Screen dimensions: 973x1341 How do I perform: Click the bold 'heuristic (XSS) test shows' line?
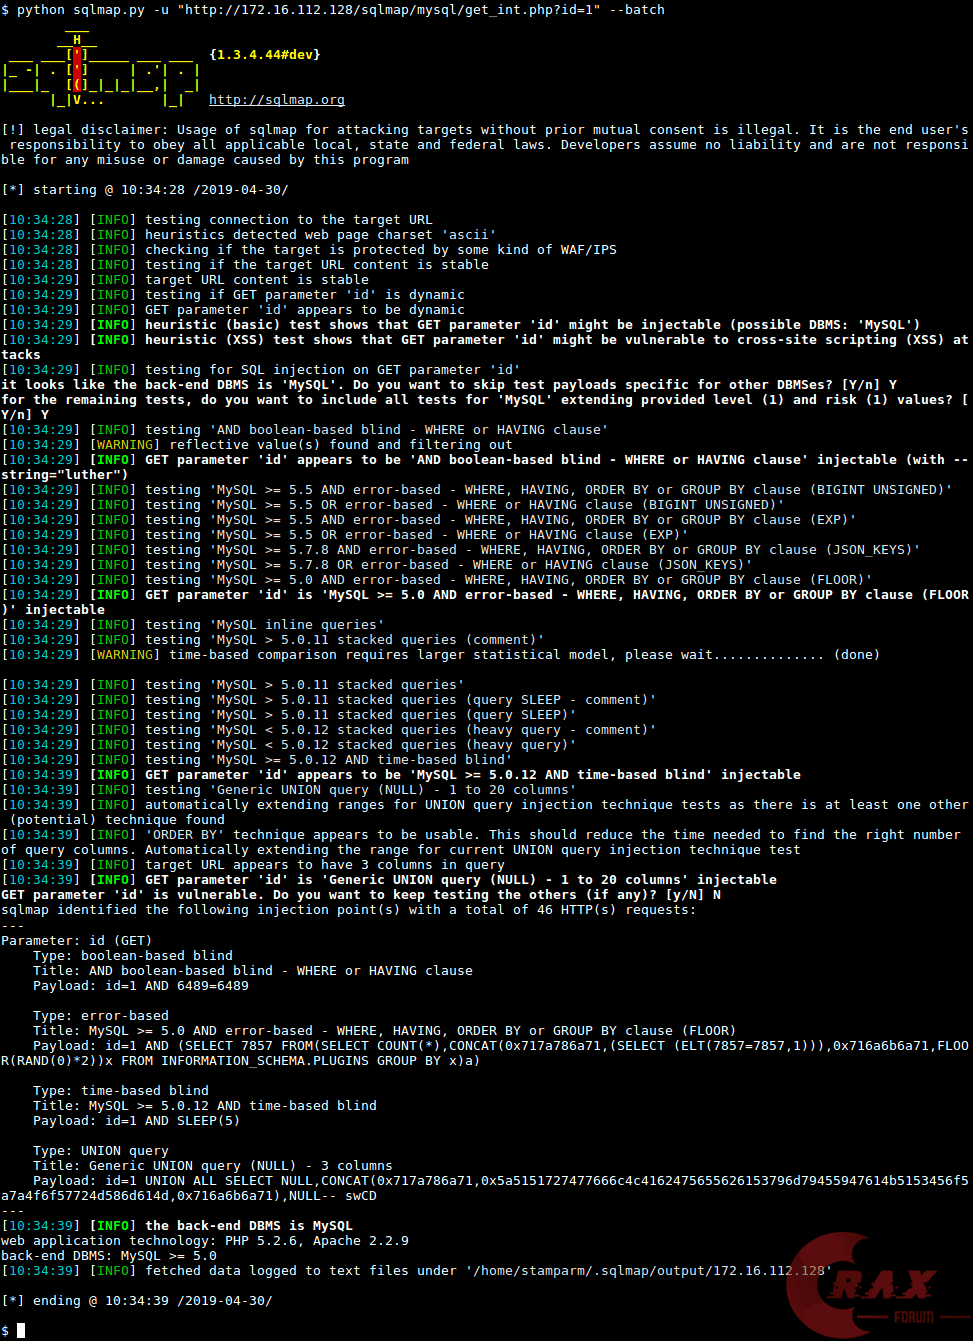[x=485, y=347]
